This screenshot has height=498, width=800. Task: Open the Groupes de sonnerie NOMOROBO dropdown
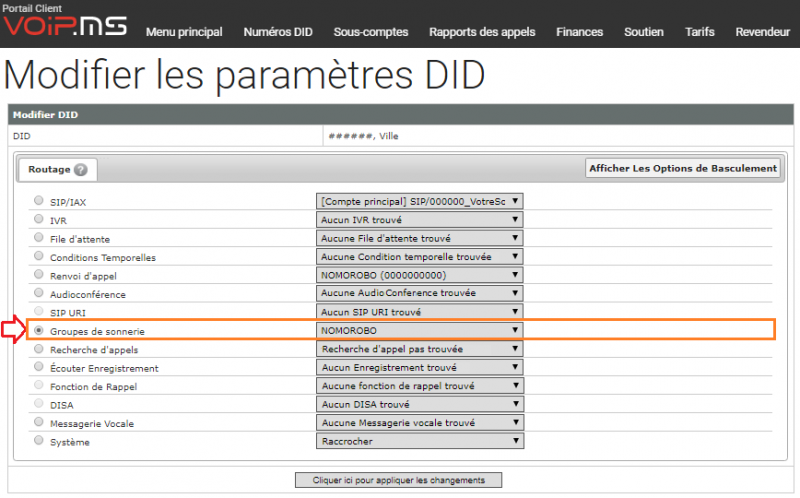click(419, 331)
